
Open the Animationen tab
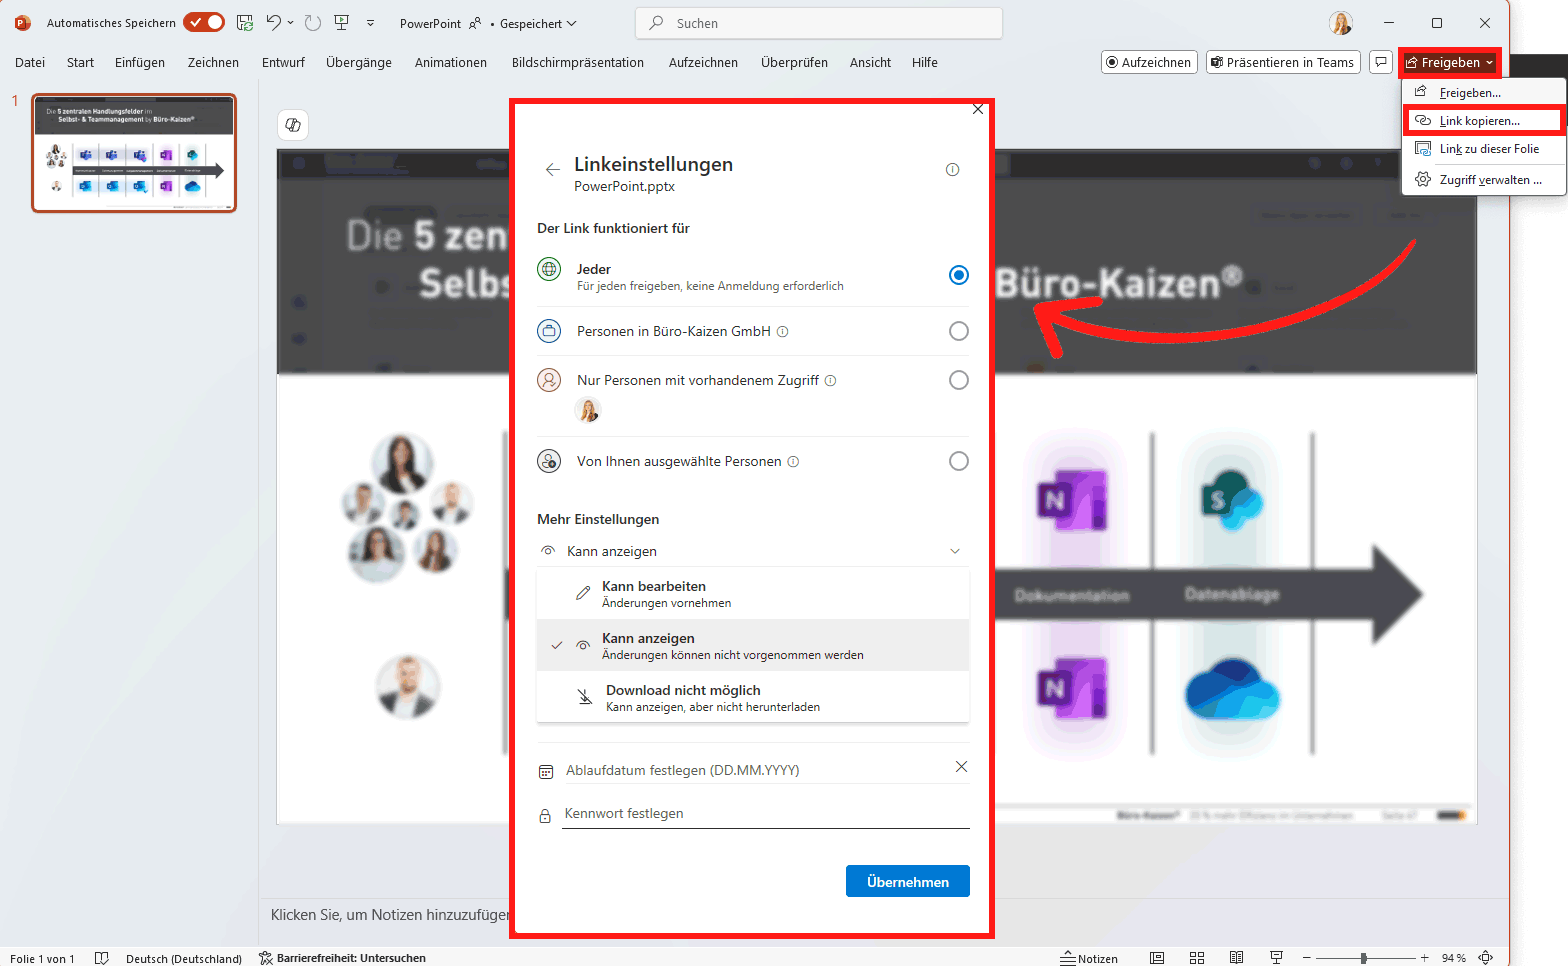click(451, 62)
